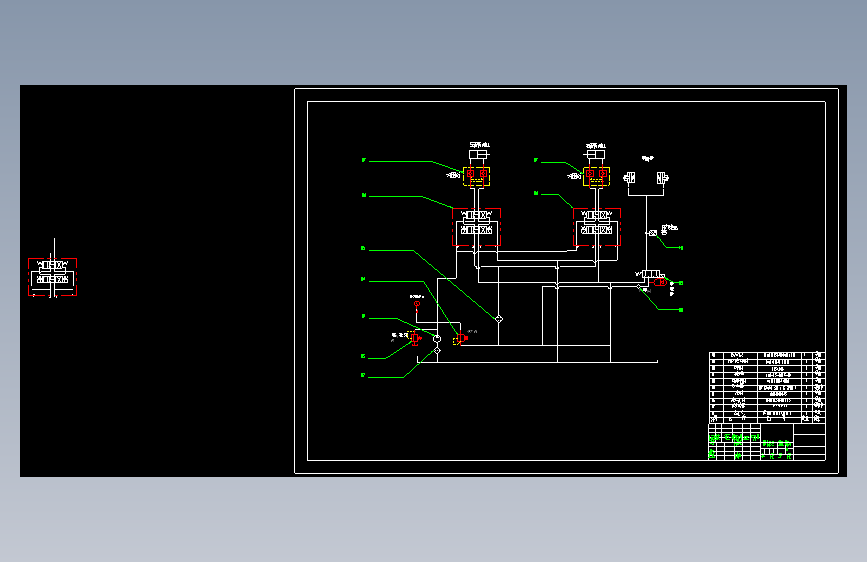Select the detached valve block outside the drawing frame
The height and width of the screenshot is (562, 867).
53,277
